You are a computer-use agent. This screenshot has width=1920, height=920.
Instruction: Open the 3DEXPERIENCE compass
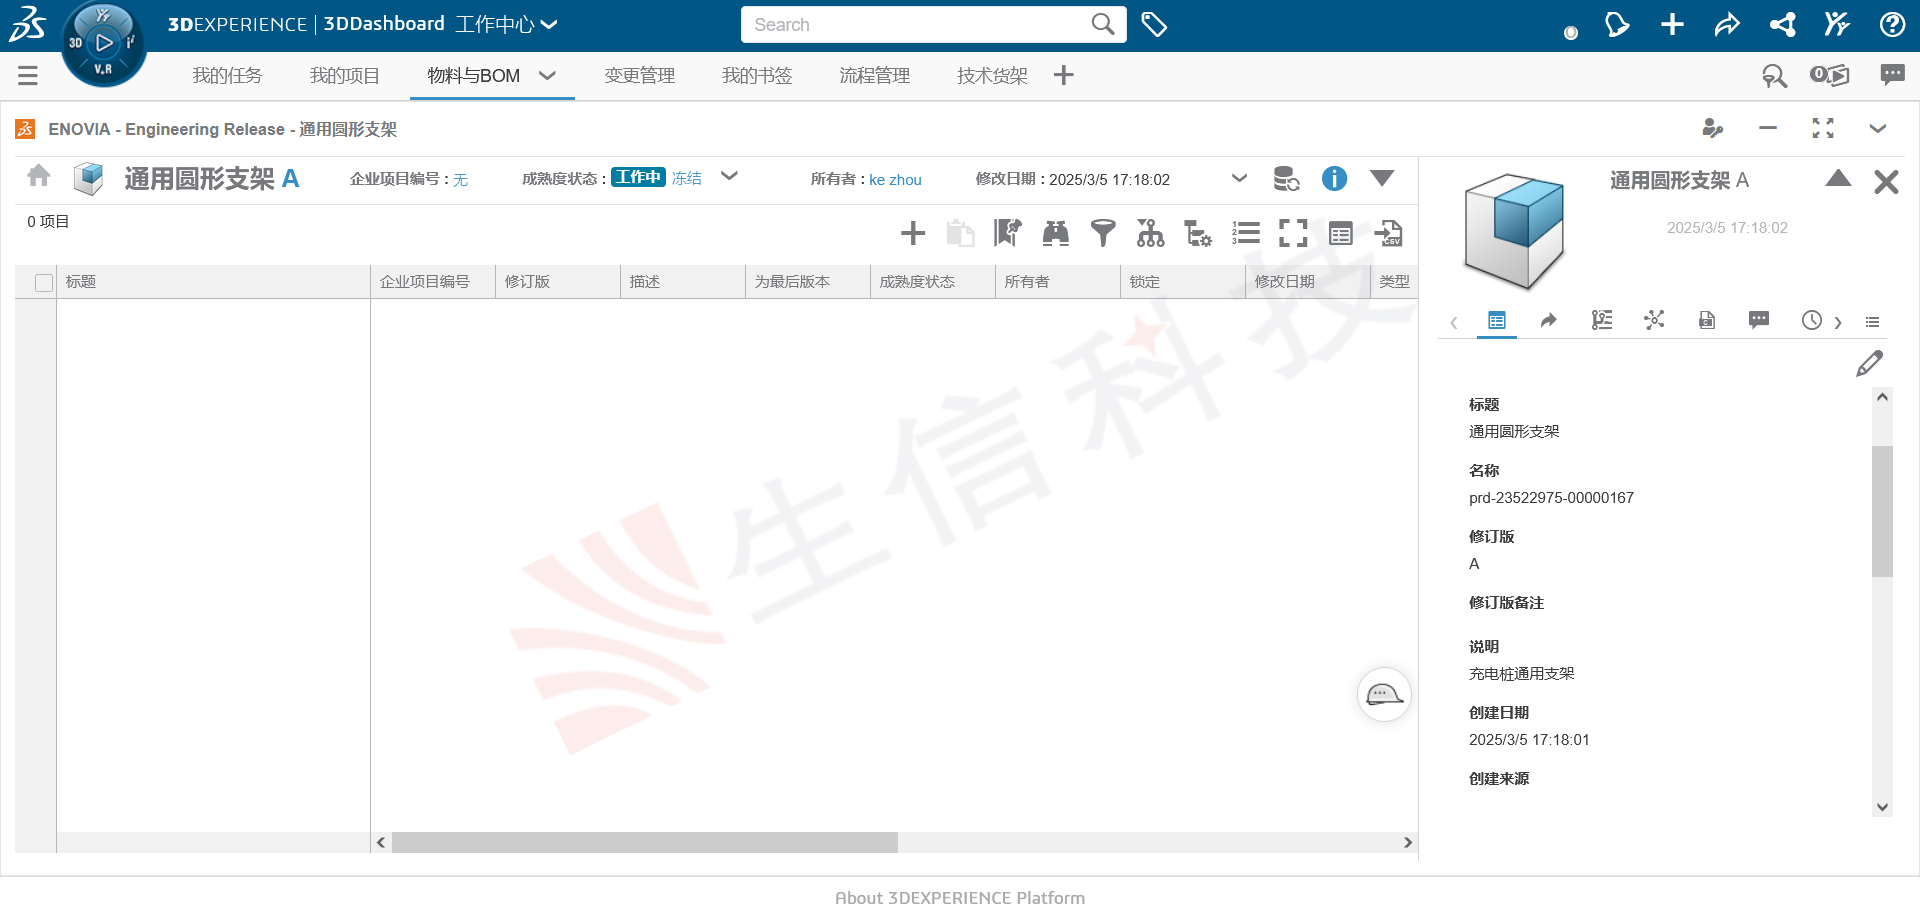click(103, 43)
